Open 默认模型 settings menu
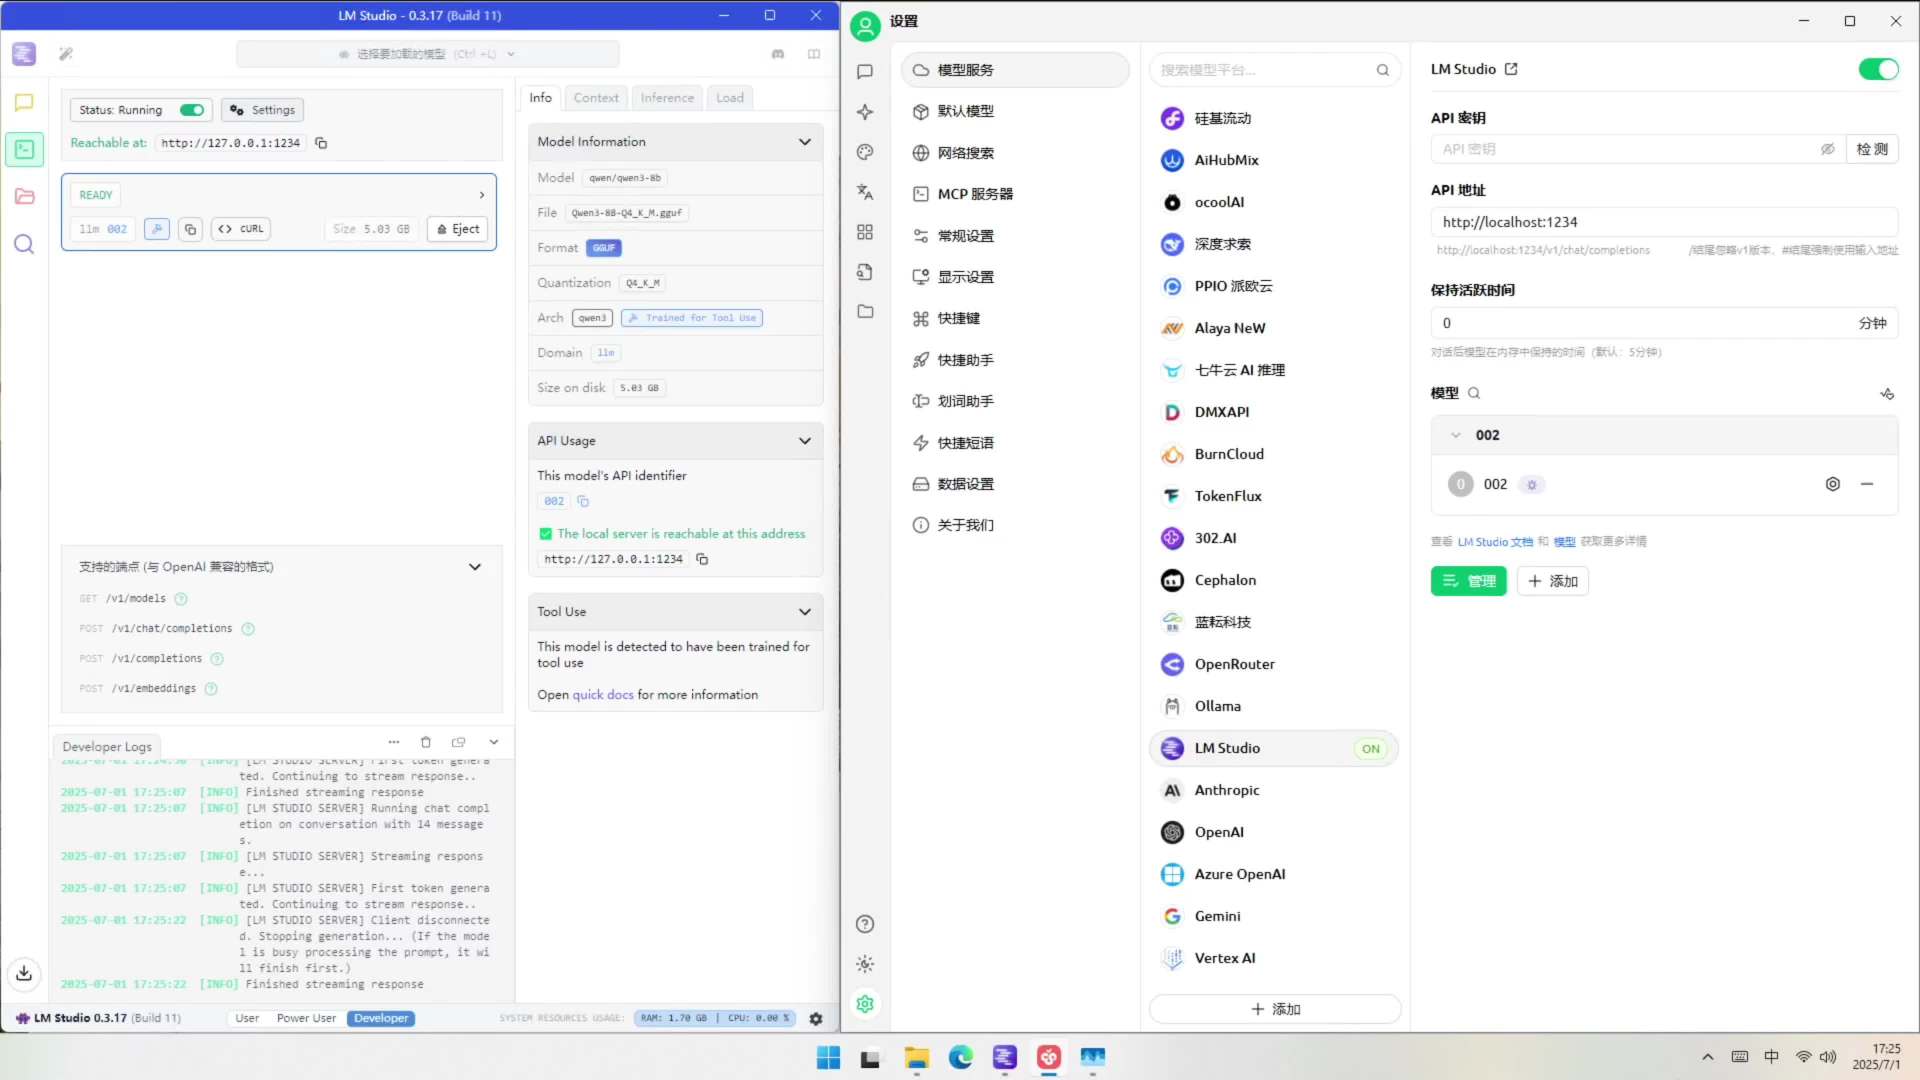 pos(1014,111)
